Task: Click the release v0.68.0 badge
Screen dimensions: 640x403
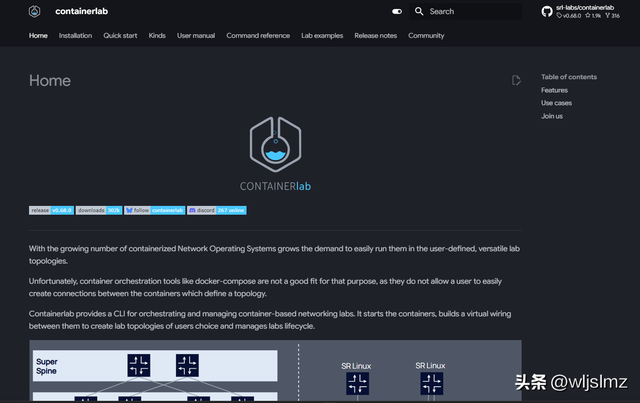Action: tap(51, 210)
